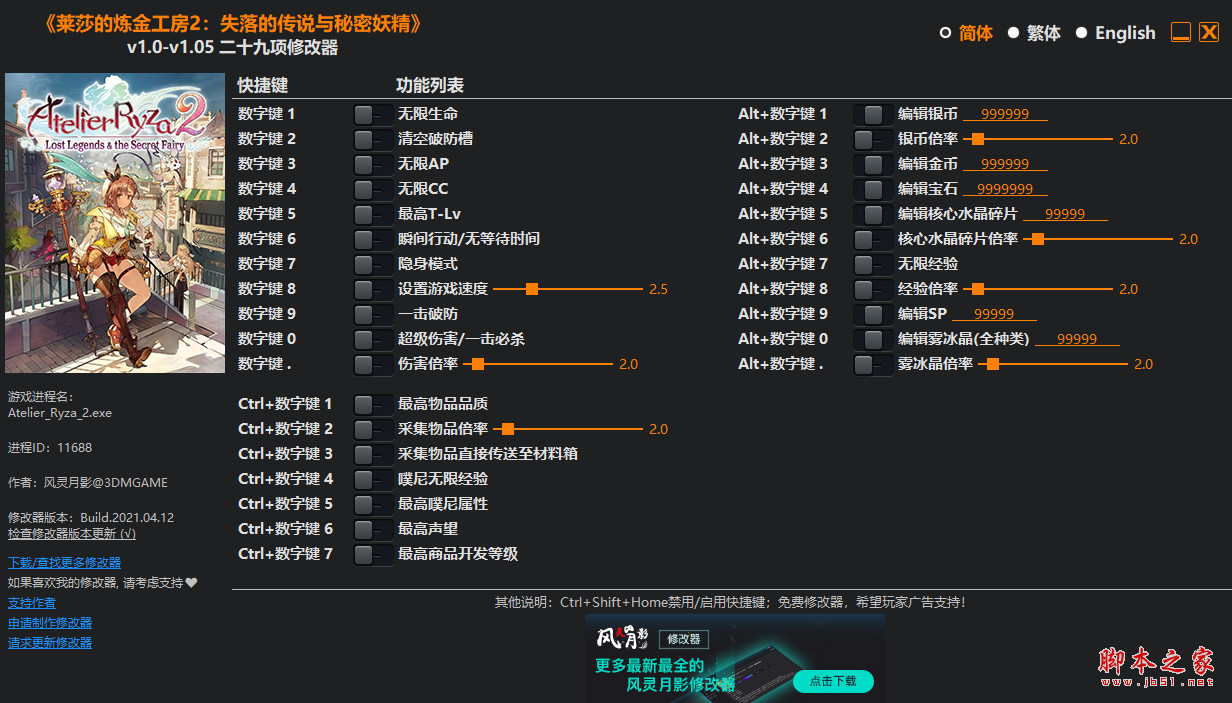This screenshot has width=1232, height=703.
Task: Focus the 编辑宝石 value field
Action: 1005,189
